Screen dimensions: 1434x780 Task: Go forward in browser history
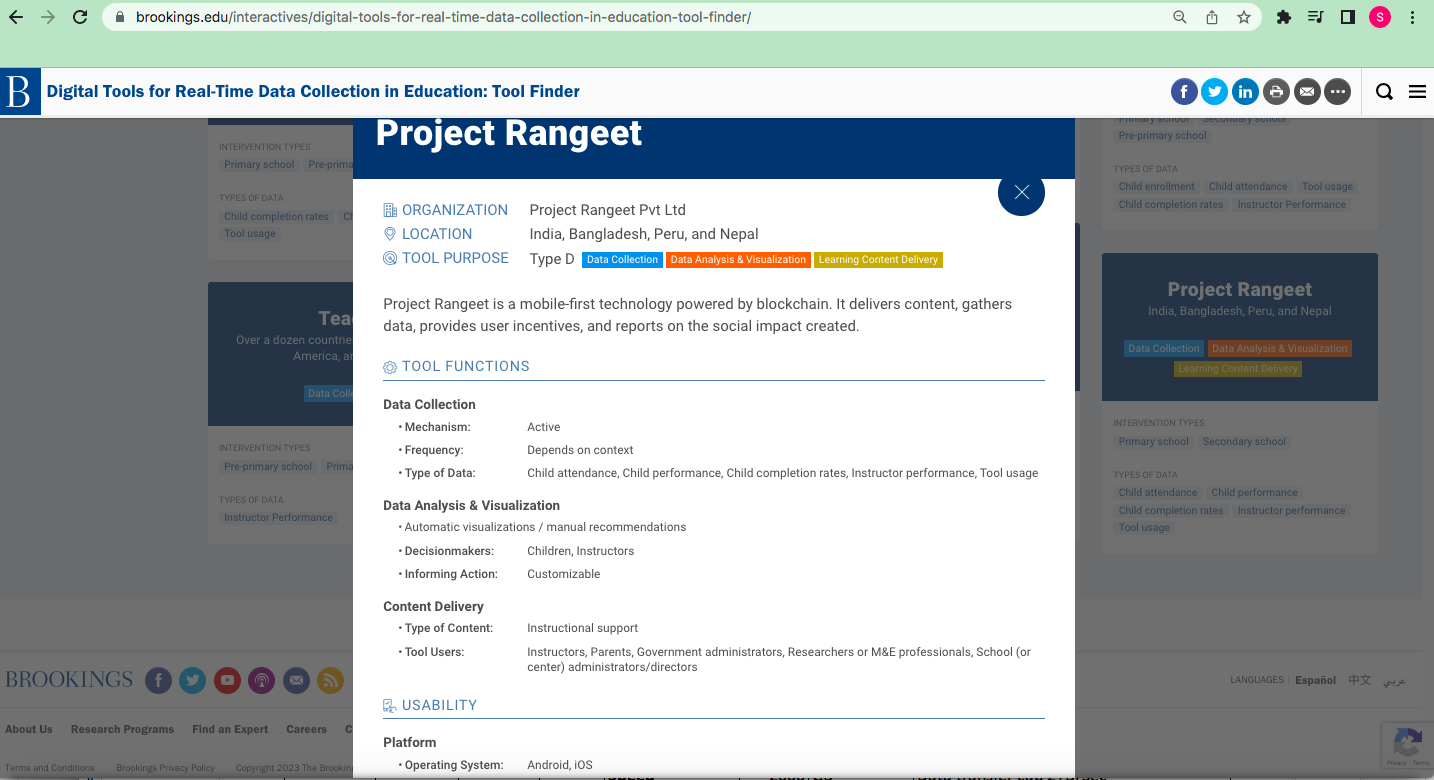pyautogui.click(x=48, y=17)
